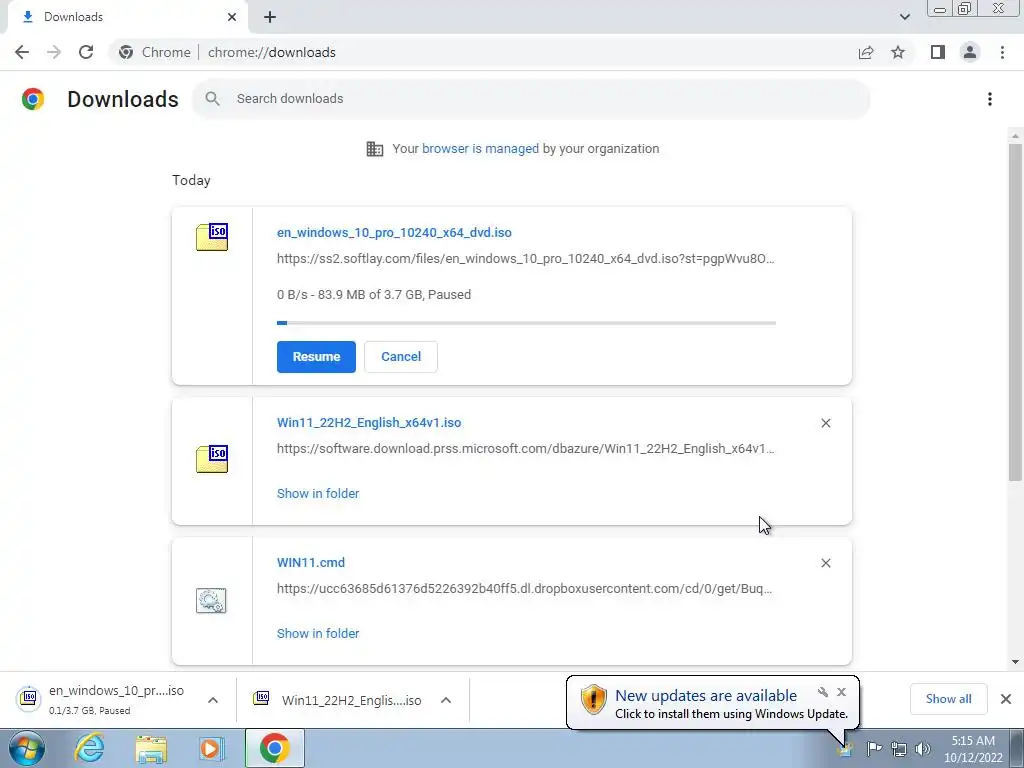The image size is (1024, 768).
Task: Open Win11_22H2_Englis....iso in download shelf
Action: (338, 700)
